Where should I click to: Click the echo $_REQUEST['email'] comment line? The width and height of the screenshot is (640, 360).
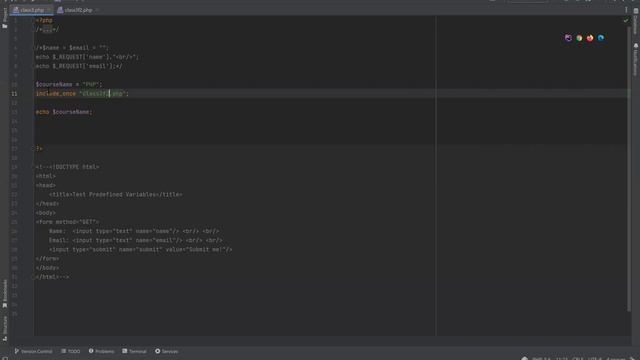(79, 66)
